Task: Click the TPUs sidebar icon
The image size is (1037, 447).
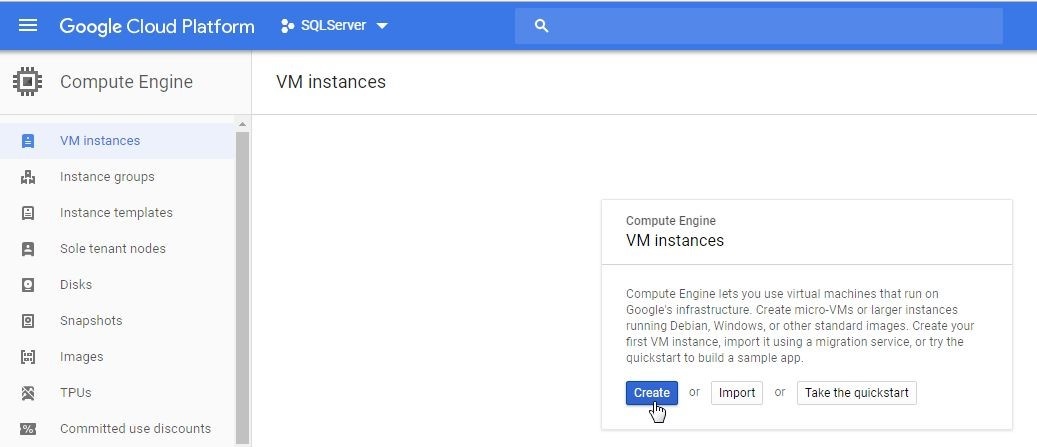Action: coord(28,393)
